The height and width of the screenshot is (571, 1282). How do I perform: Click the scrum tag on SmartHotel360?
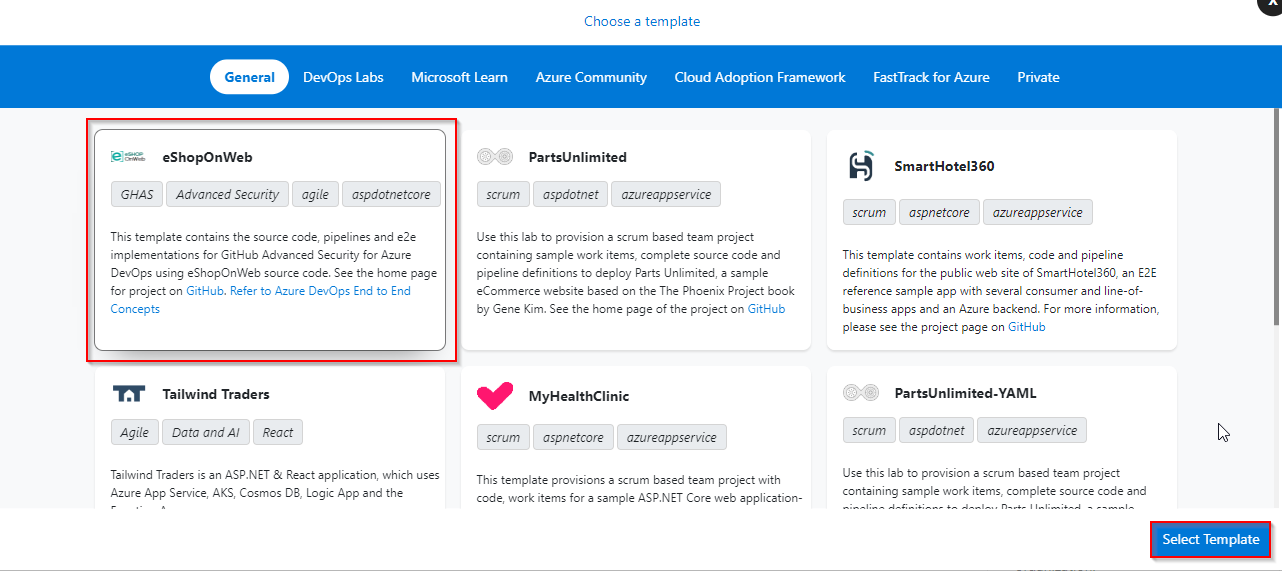coord(869,212)
